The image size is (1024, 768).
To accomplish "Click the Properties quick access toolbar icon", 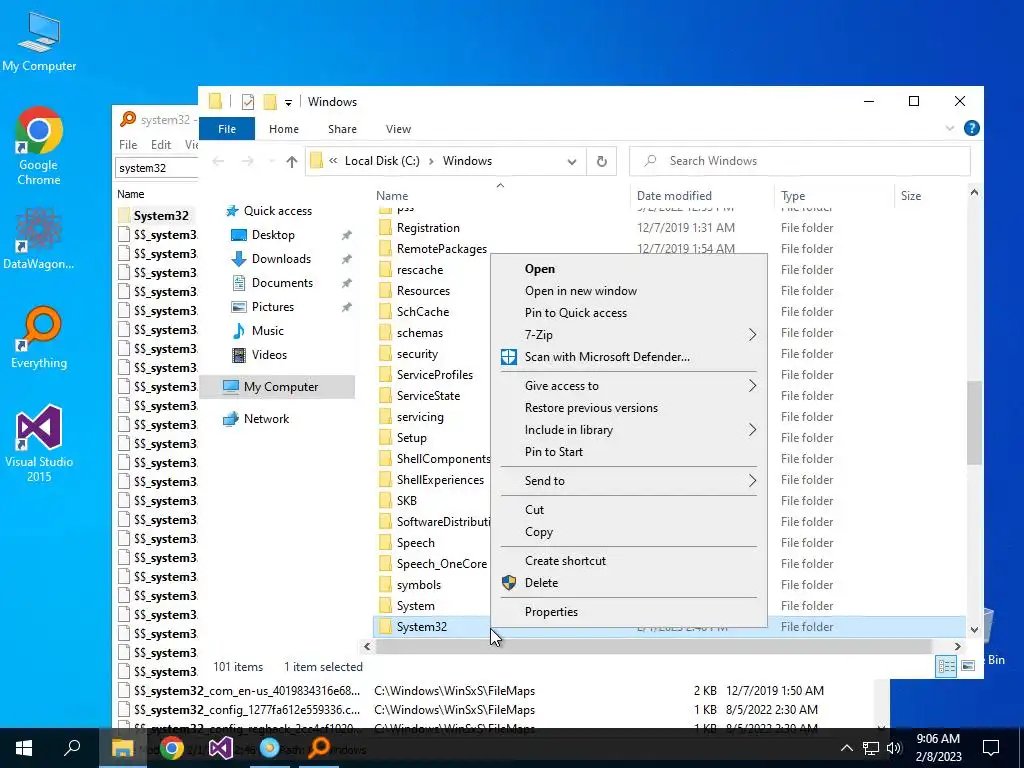I will [248, 102].
